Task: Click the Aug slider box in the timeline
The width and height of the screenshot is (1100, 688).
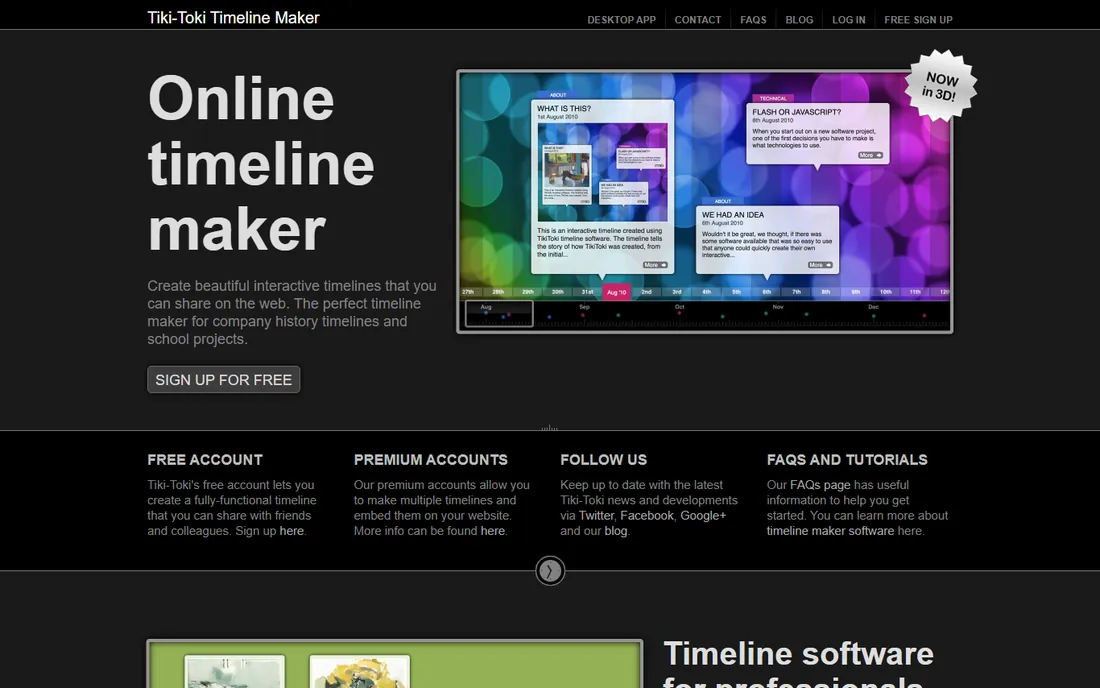Action: tap(499, 313)
